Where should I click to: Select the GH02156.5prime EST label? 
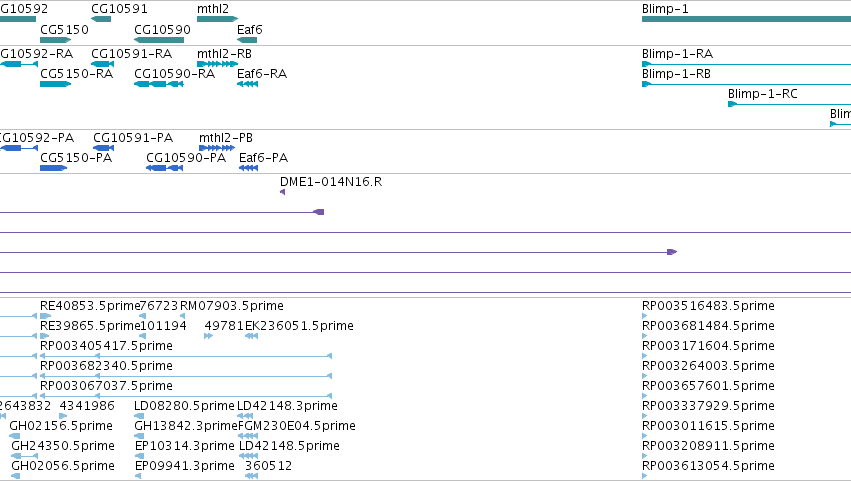point(61,426)
